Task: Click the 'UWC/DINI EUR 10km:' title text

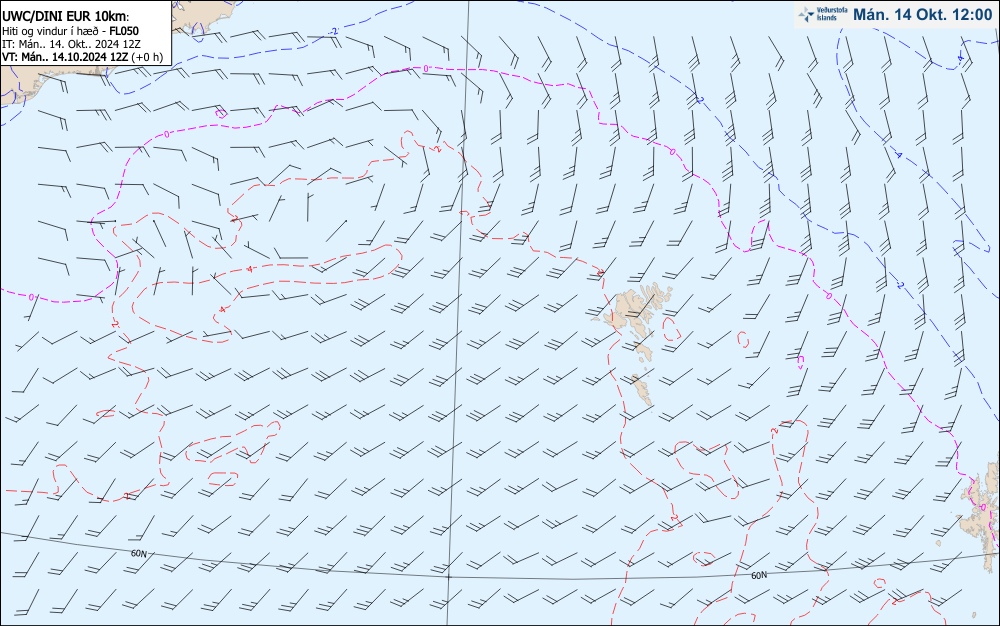Action: [66, 17]
